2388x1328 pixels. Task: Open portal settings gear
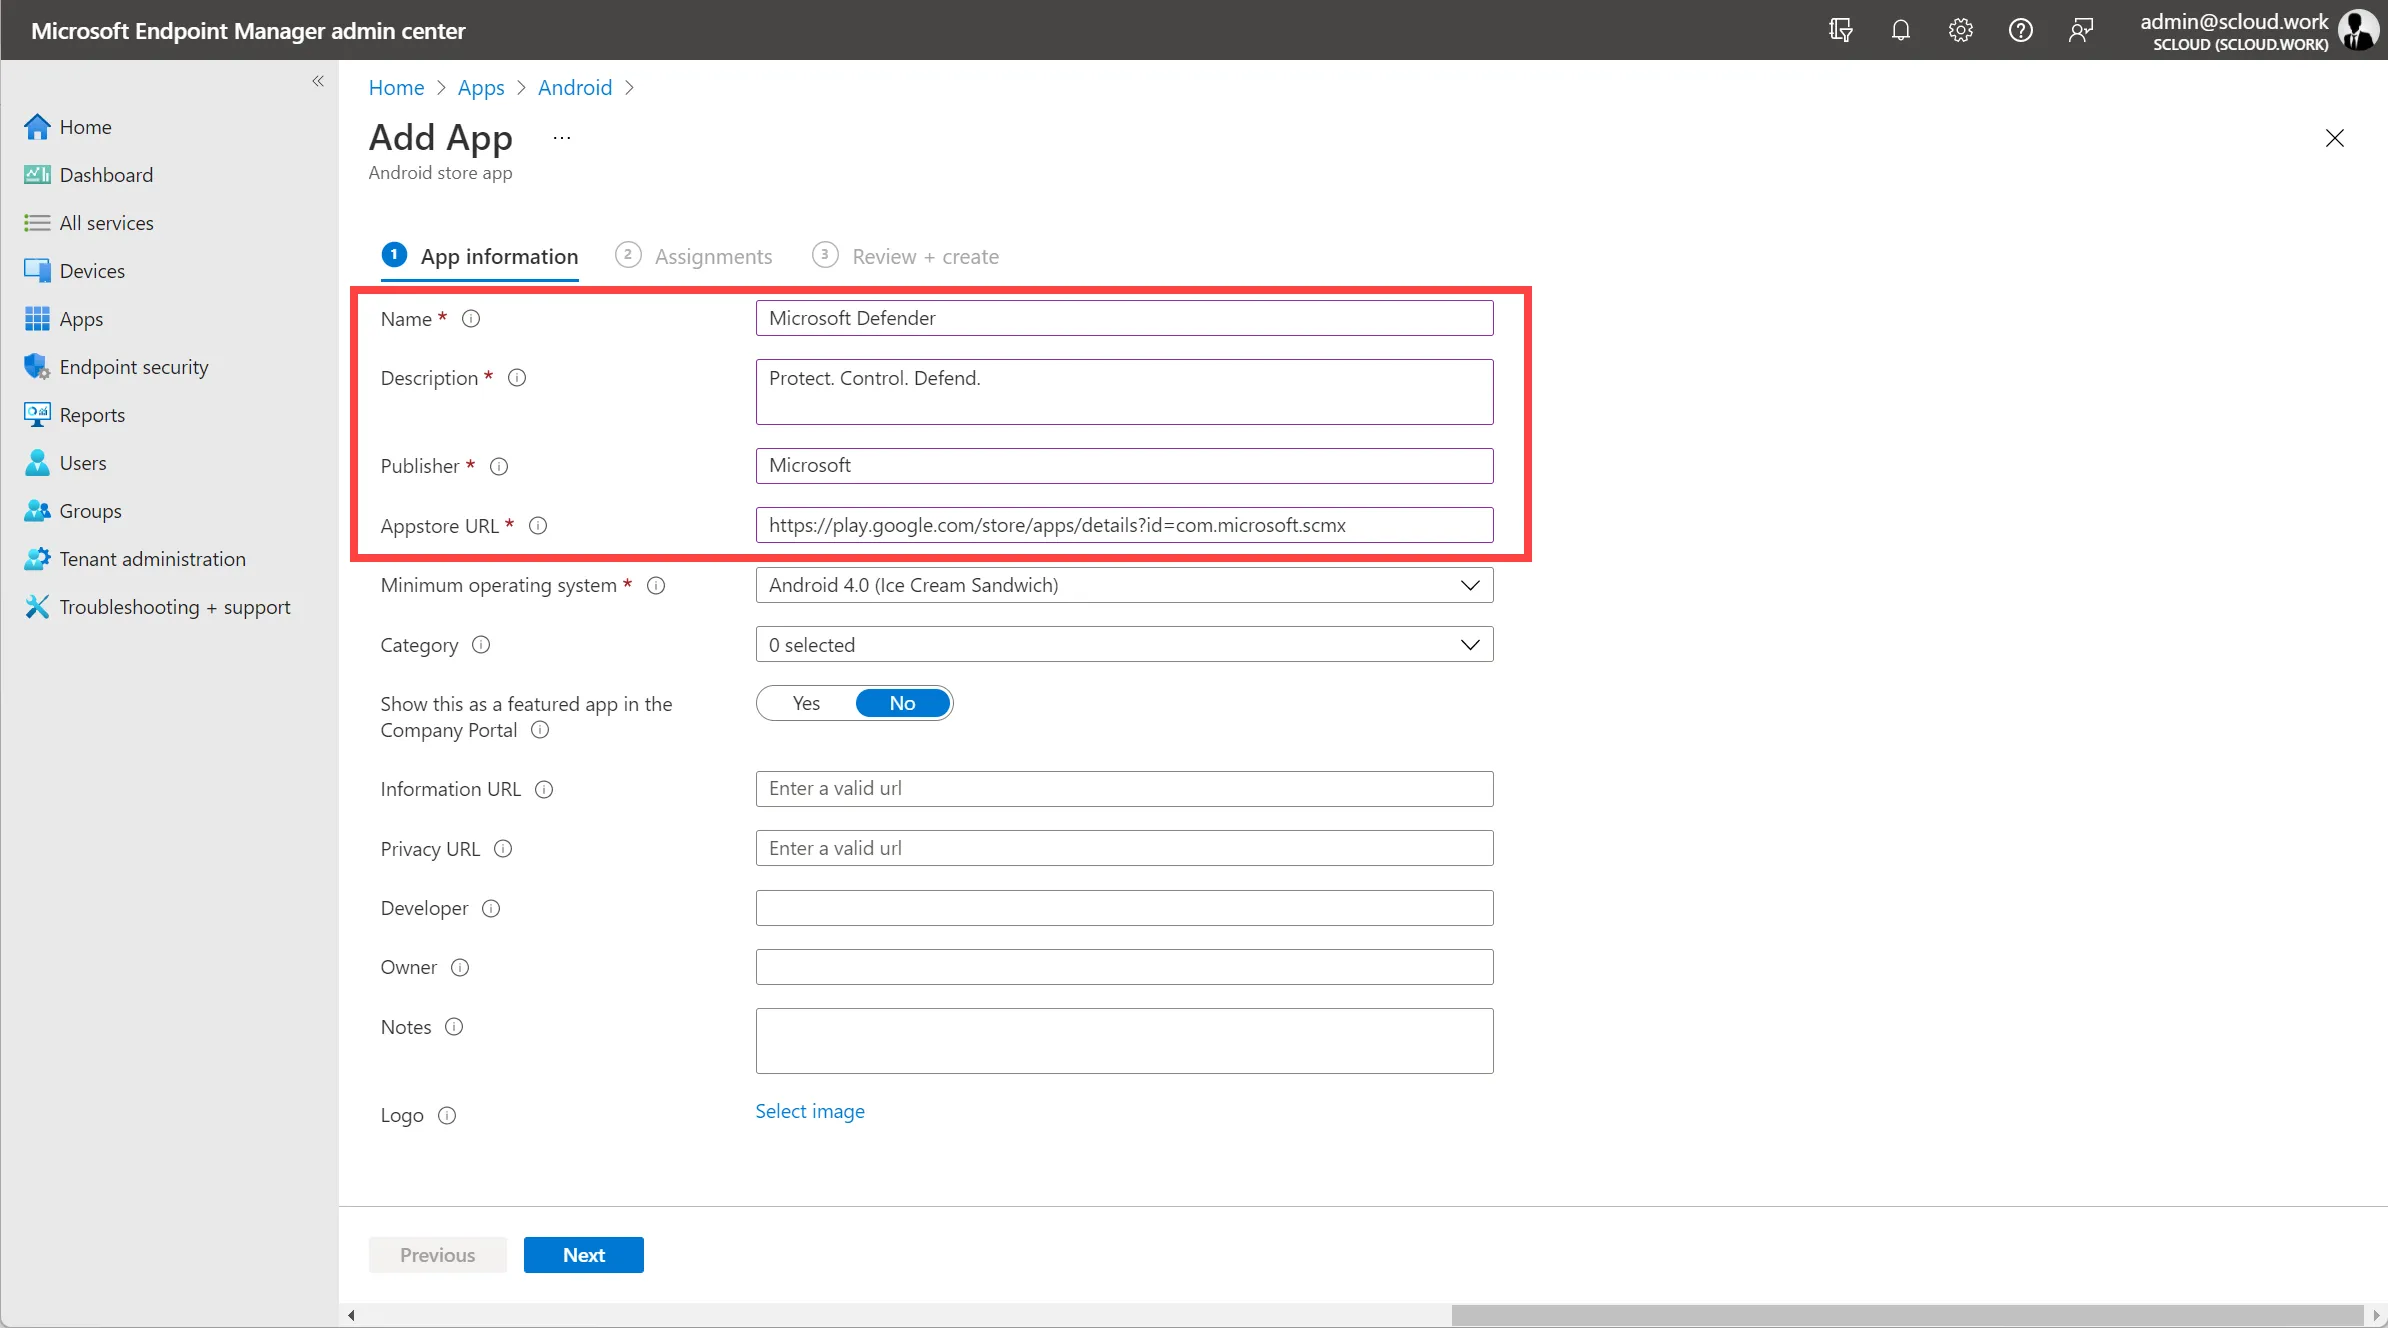tap(1960, 30)
